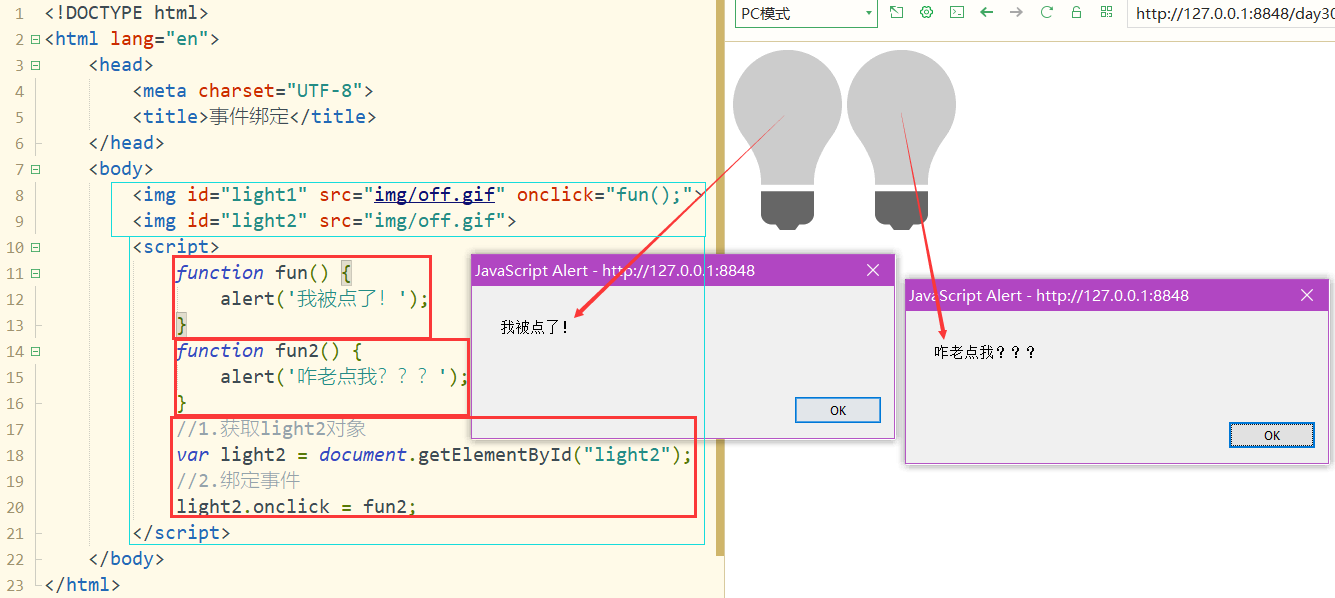Click the comment //2.绑定事件
The image size is (1335, 598).
tap(237, 481)
